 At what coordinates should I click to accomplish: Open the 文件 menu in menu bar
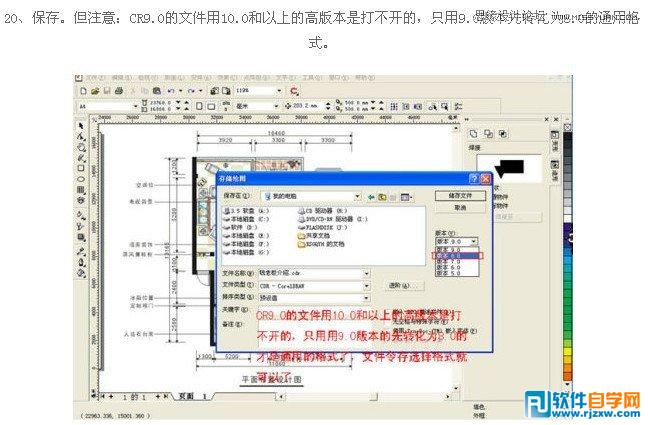pyautogui.click(x=95, y=78)
